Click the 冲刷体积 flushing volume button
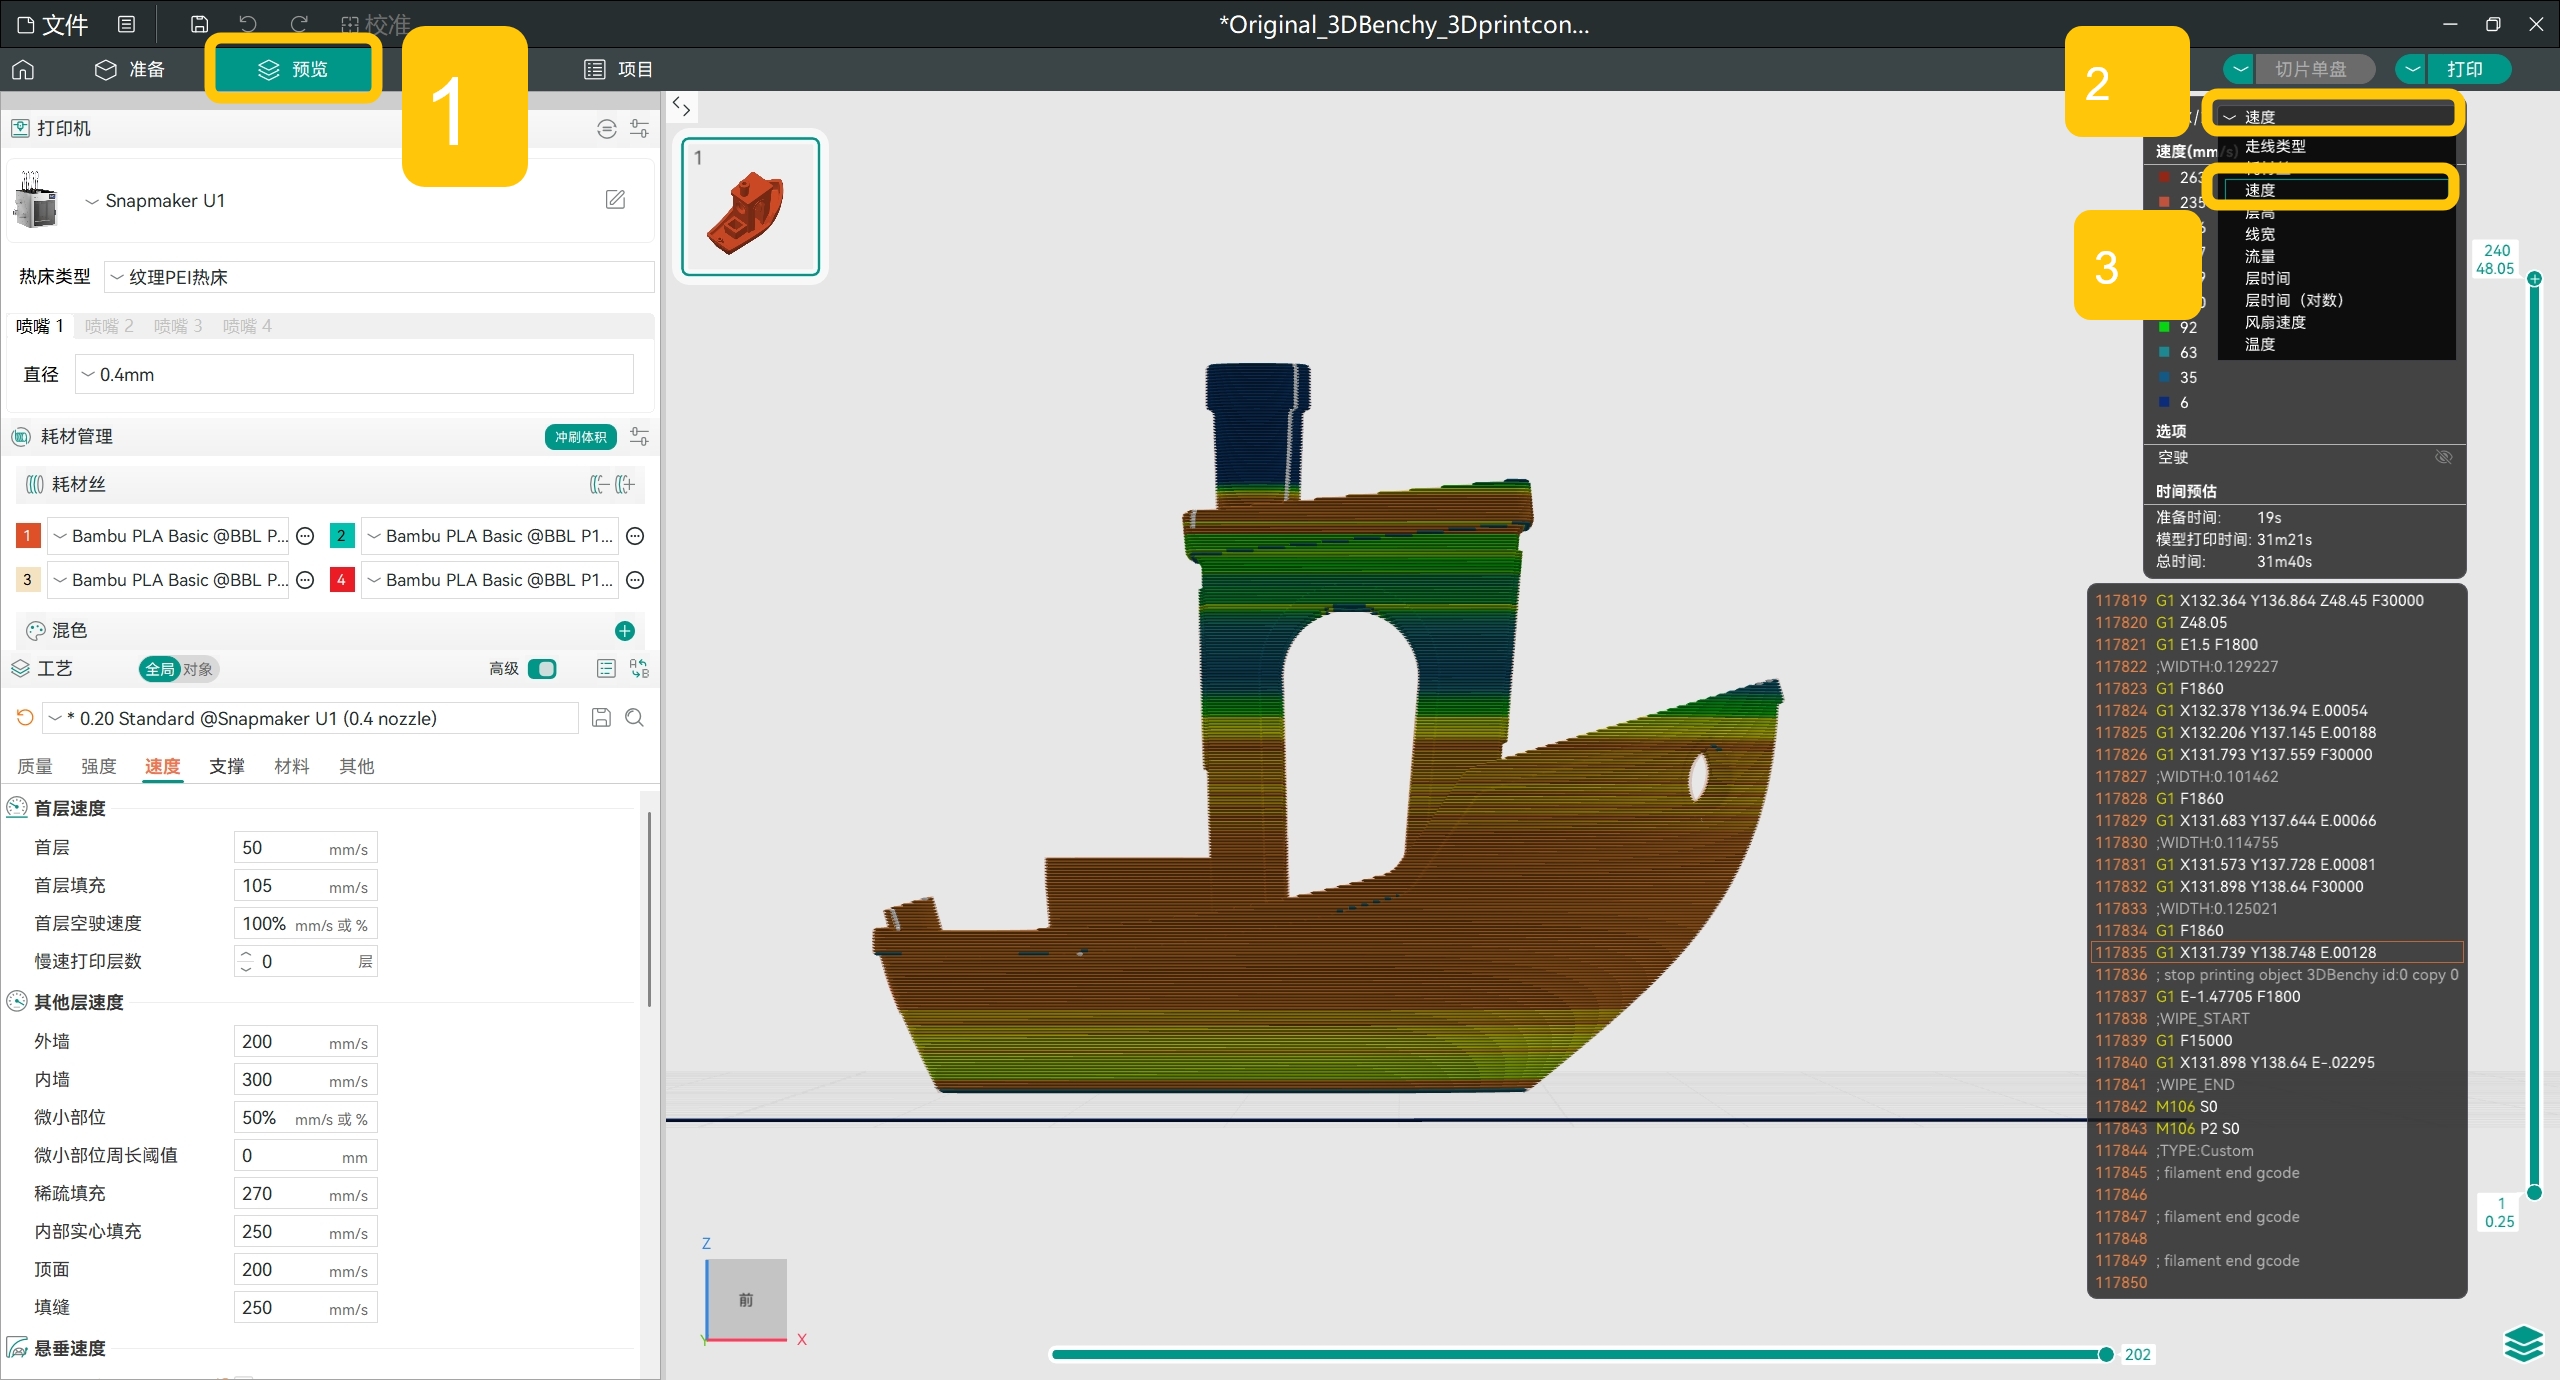Screen dimensions: 2560x1380 click(581, 437)
